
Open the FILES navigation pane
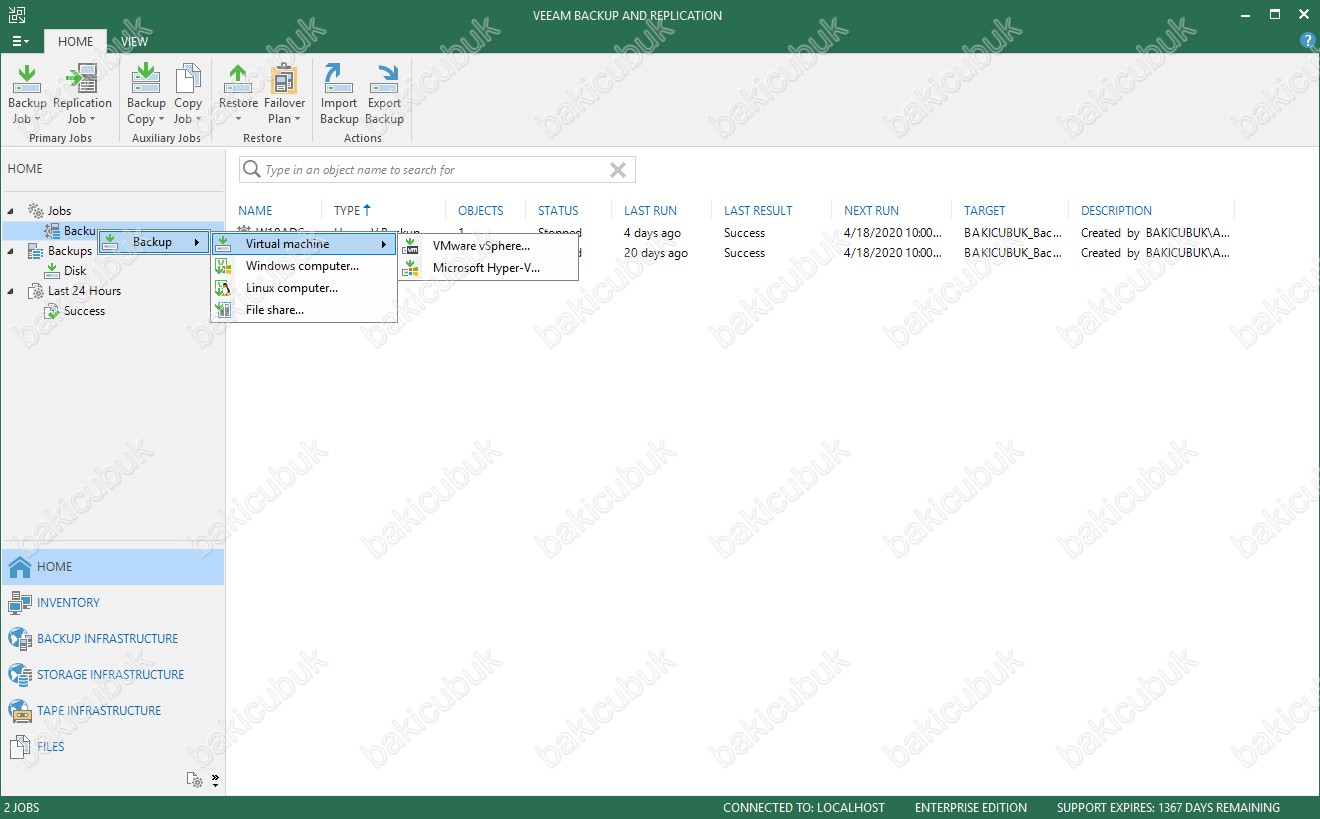(112, 747)
